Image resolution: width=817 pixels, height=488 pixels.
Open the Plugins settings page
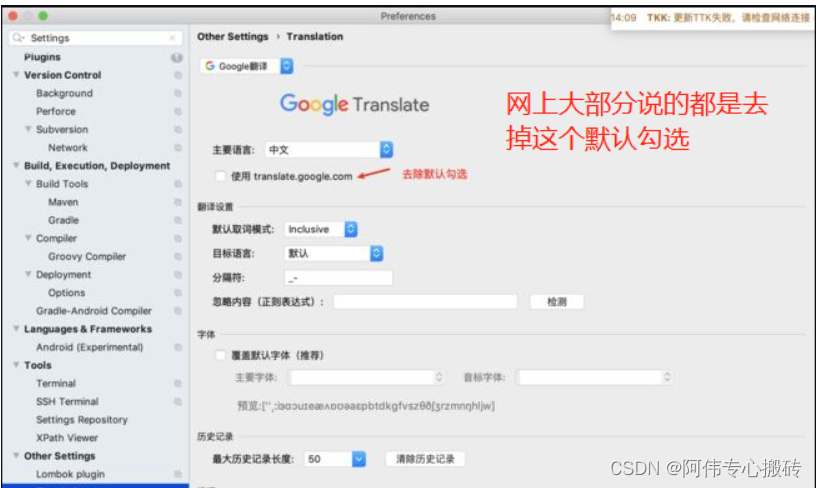coord(42,57)
